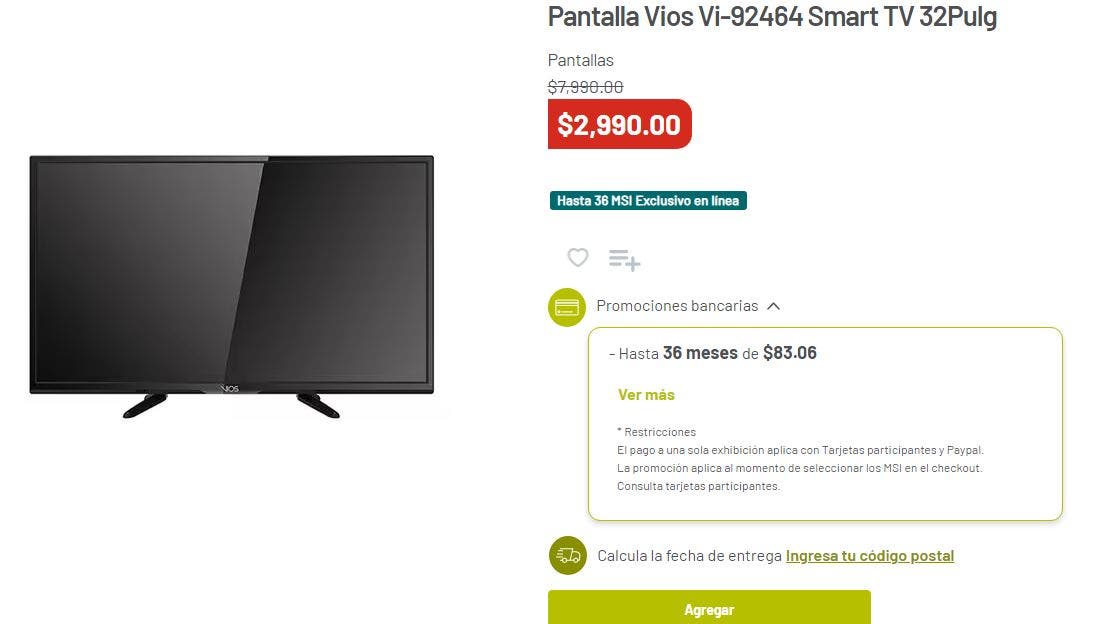
Task: Click the Hasta 36 MSI Exclusivo badge
Action: point(648,200)
